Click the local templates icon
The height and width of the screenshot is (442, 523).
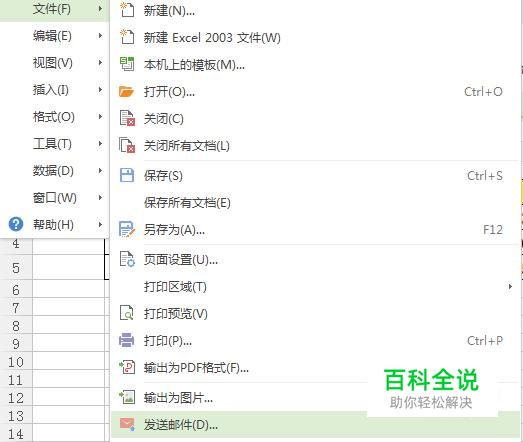[x=127, y=64]
